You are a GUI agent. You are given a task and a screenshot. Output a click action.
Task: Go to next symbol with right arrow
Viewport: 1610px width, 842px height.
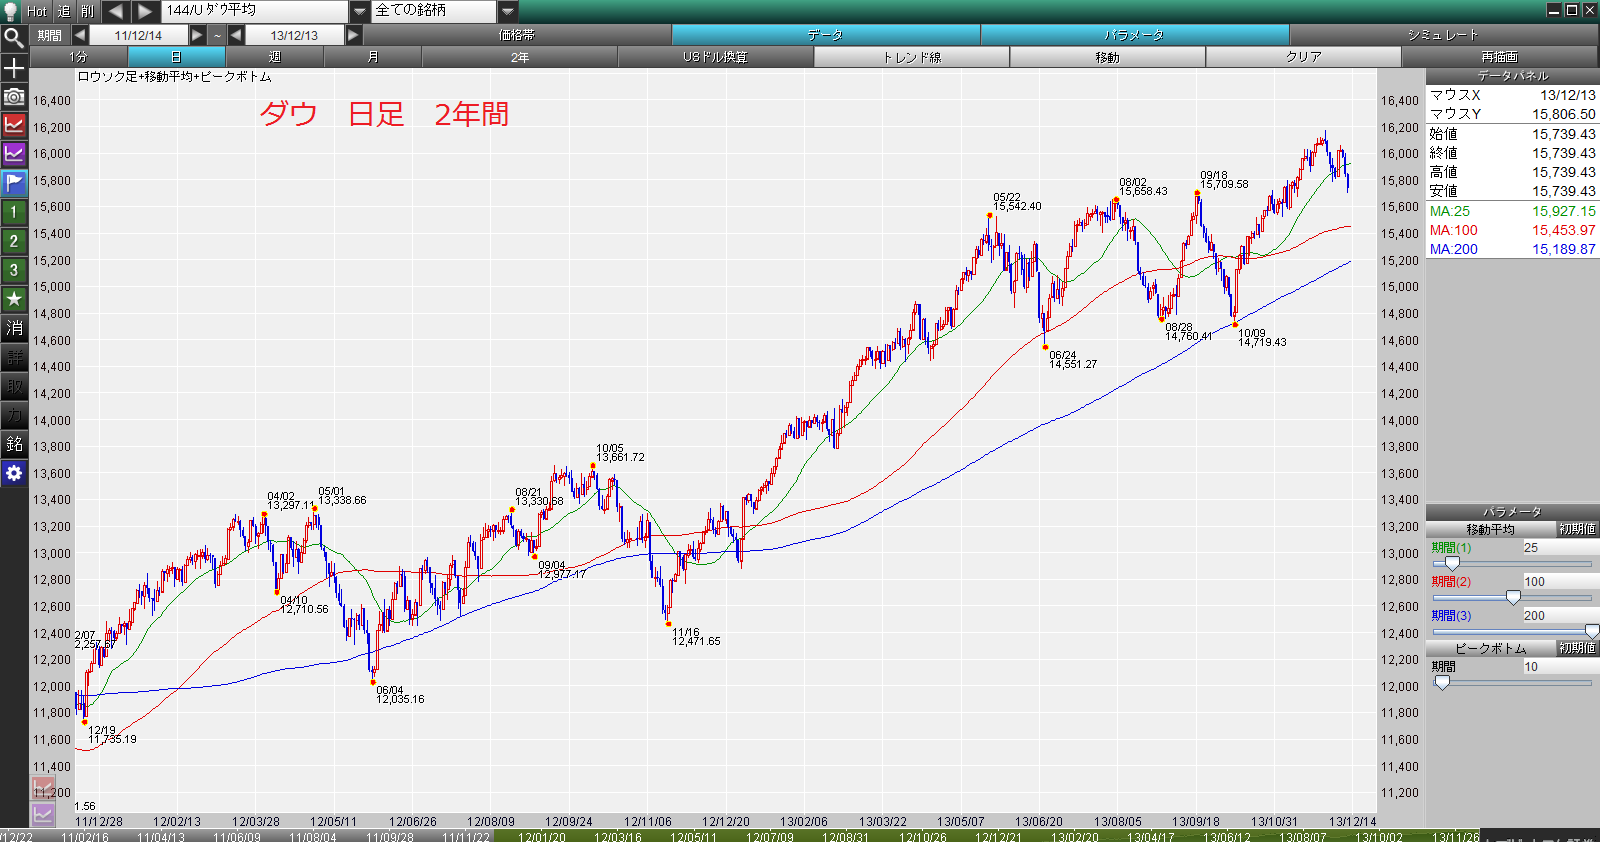(145, 11)
